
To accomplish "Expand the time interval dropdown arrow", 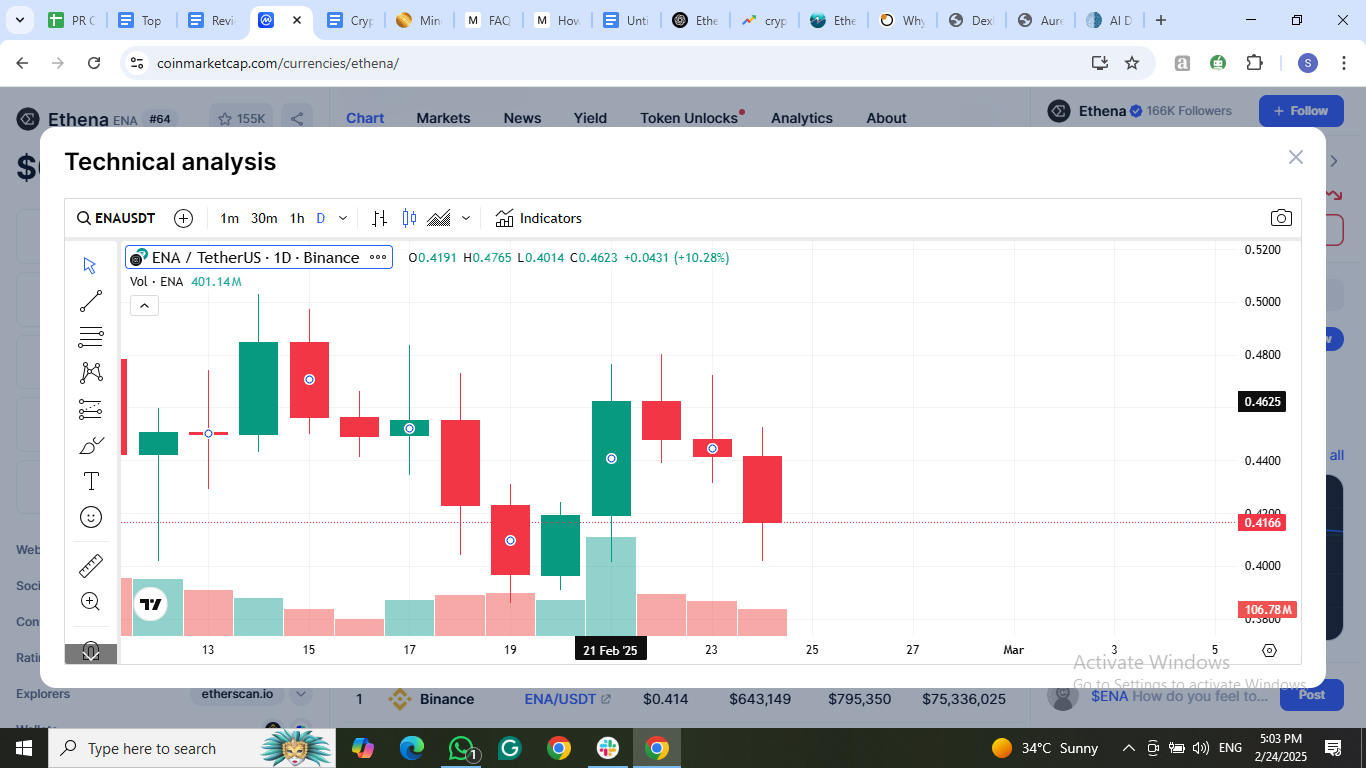I will click(x=343, y=218).
